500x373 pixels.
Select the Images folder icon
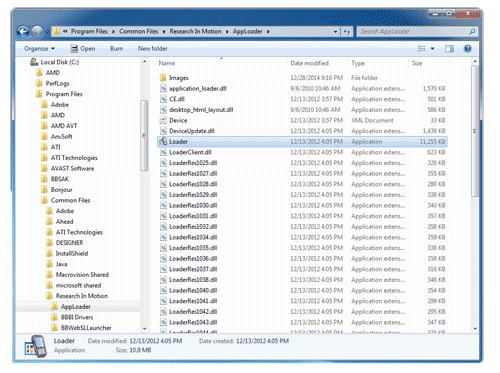click(x=163, y=78)
